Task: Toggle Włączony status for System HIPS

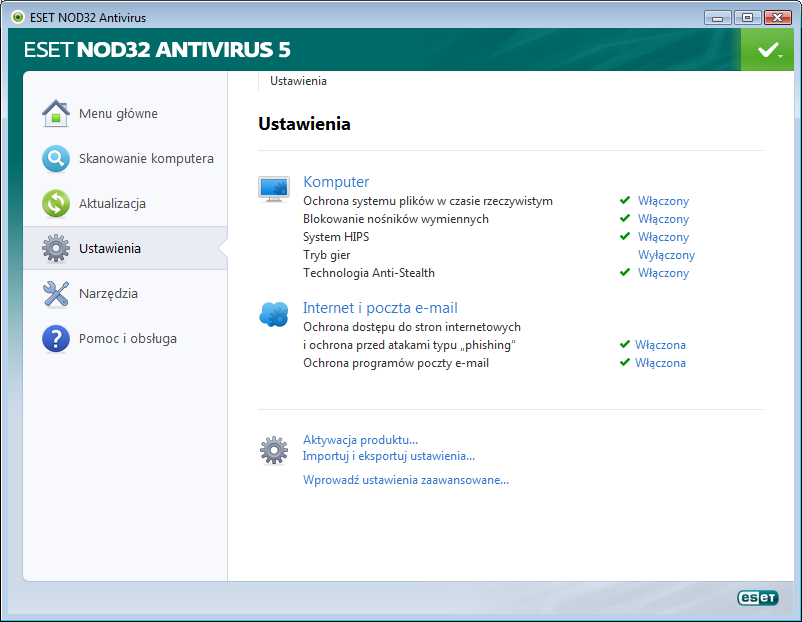Action: (x=663, y=237)
